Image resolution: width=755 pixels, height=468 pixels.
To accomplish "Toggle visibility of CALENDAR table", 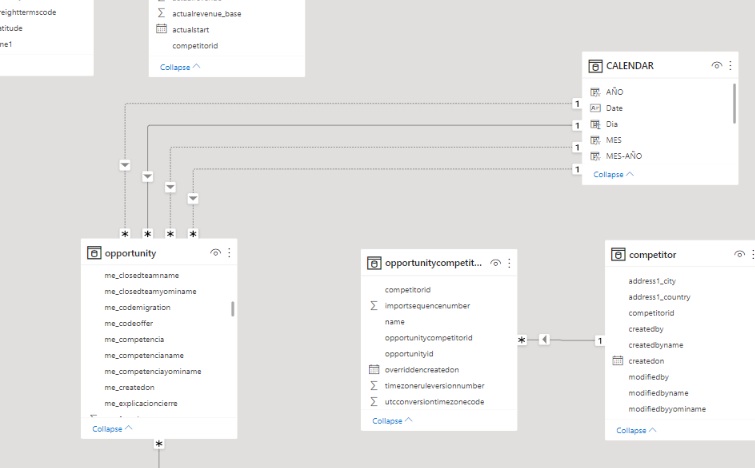I will [716, 65].
